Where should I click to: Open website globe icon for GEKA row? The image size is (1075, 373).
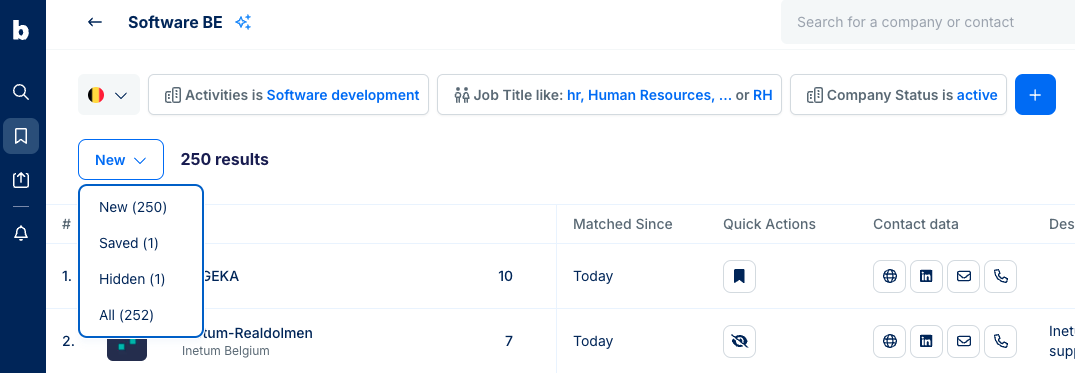click(x=890, y=276)
